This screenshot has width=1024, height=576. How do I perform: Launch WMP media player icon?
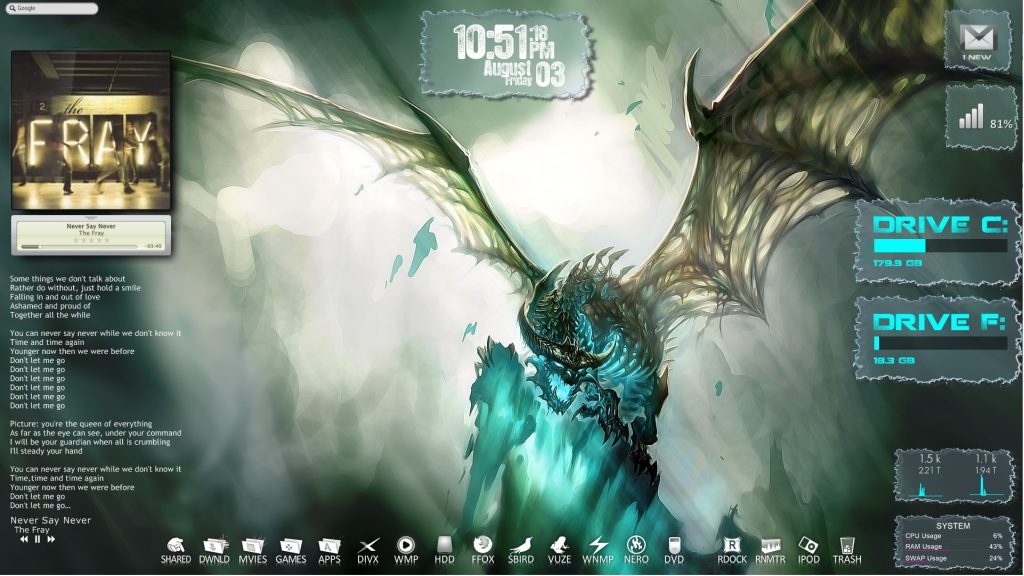[x=406, y=551]
